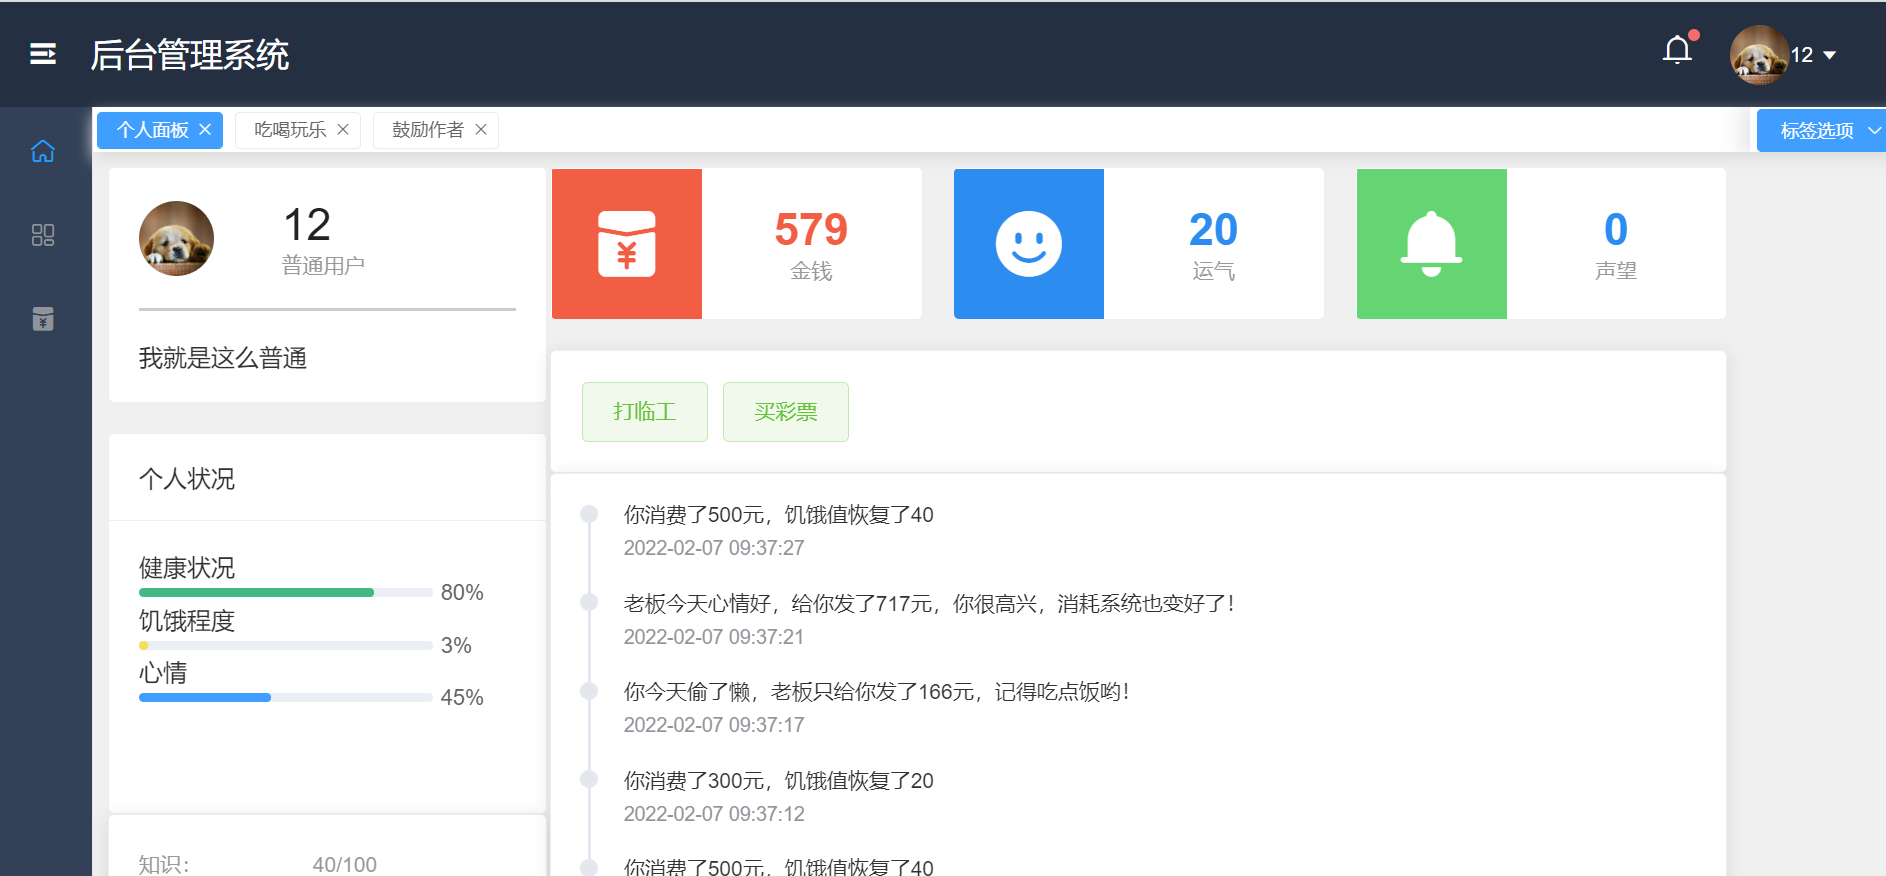This screenshot has height=876, width=1886.
Task: Close the 鼓励作者 tab
Action: point(481,129)
